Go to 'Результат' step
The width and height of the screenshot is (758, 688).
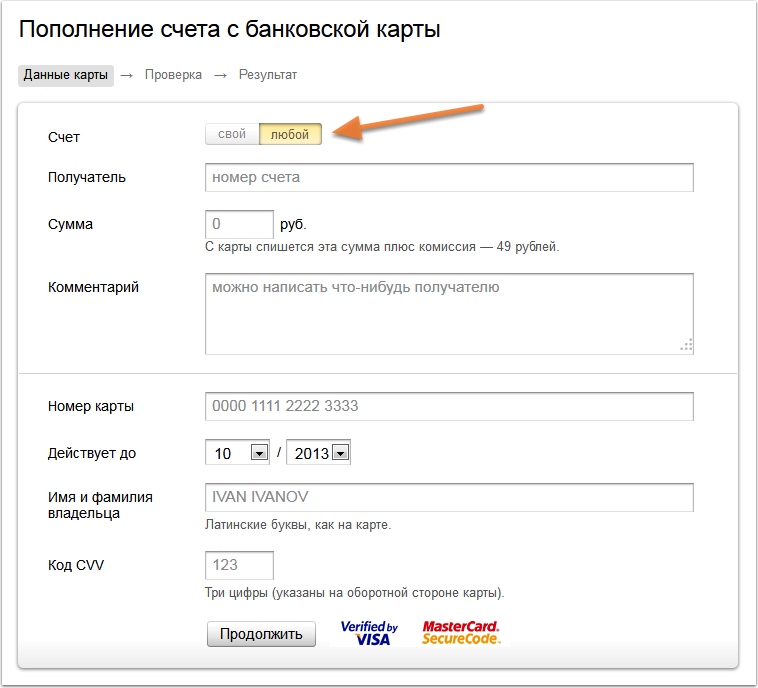click(x=267, y=75)
